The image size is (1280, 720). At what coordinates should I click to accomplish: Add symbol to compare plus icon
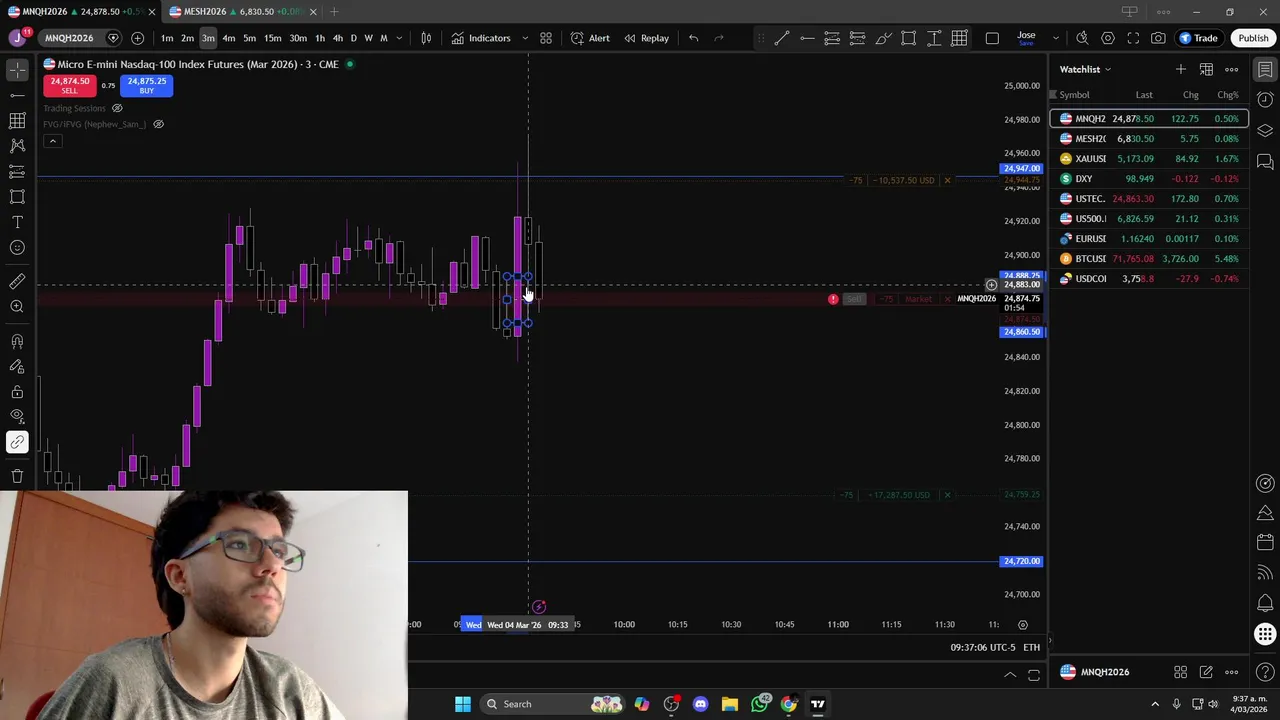coord(137,38)
